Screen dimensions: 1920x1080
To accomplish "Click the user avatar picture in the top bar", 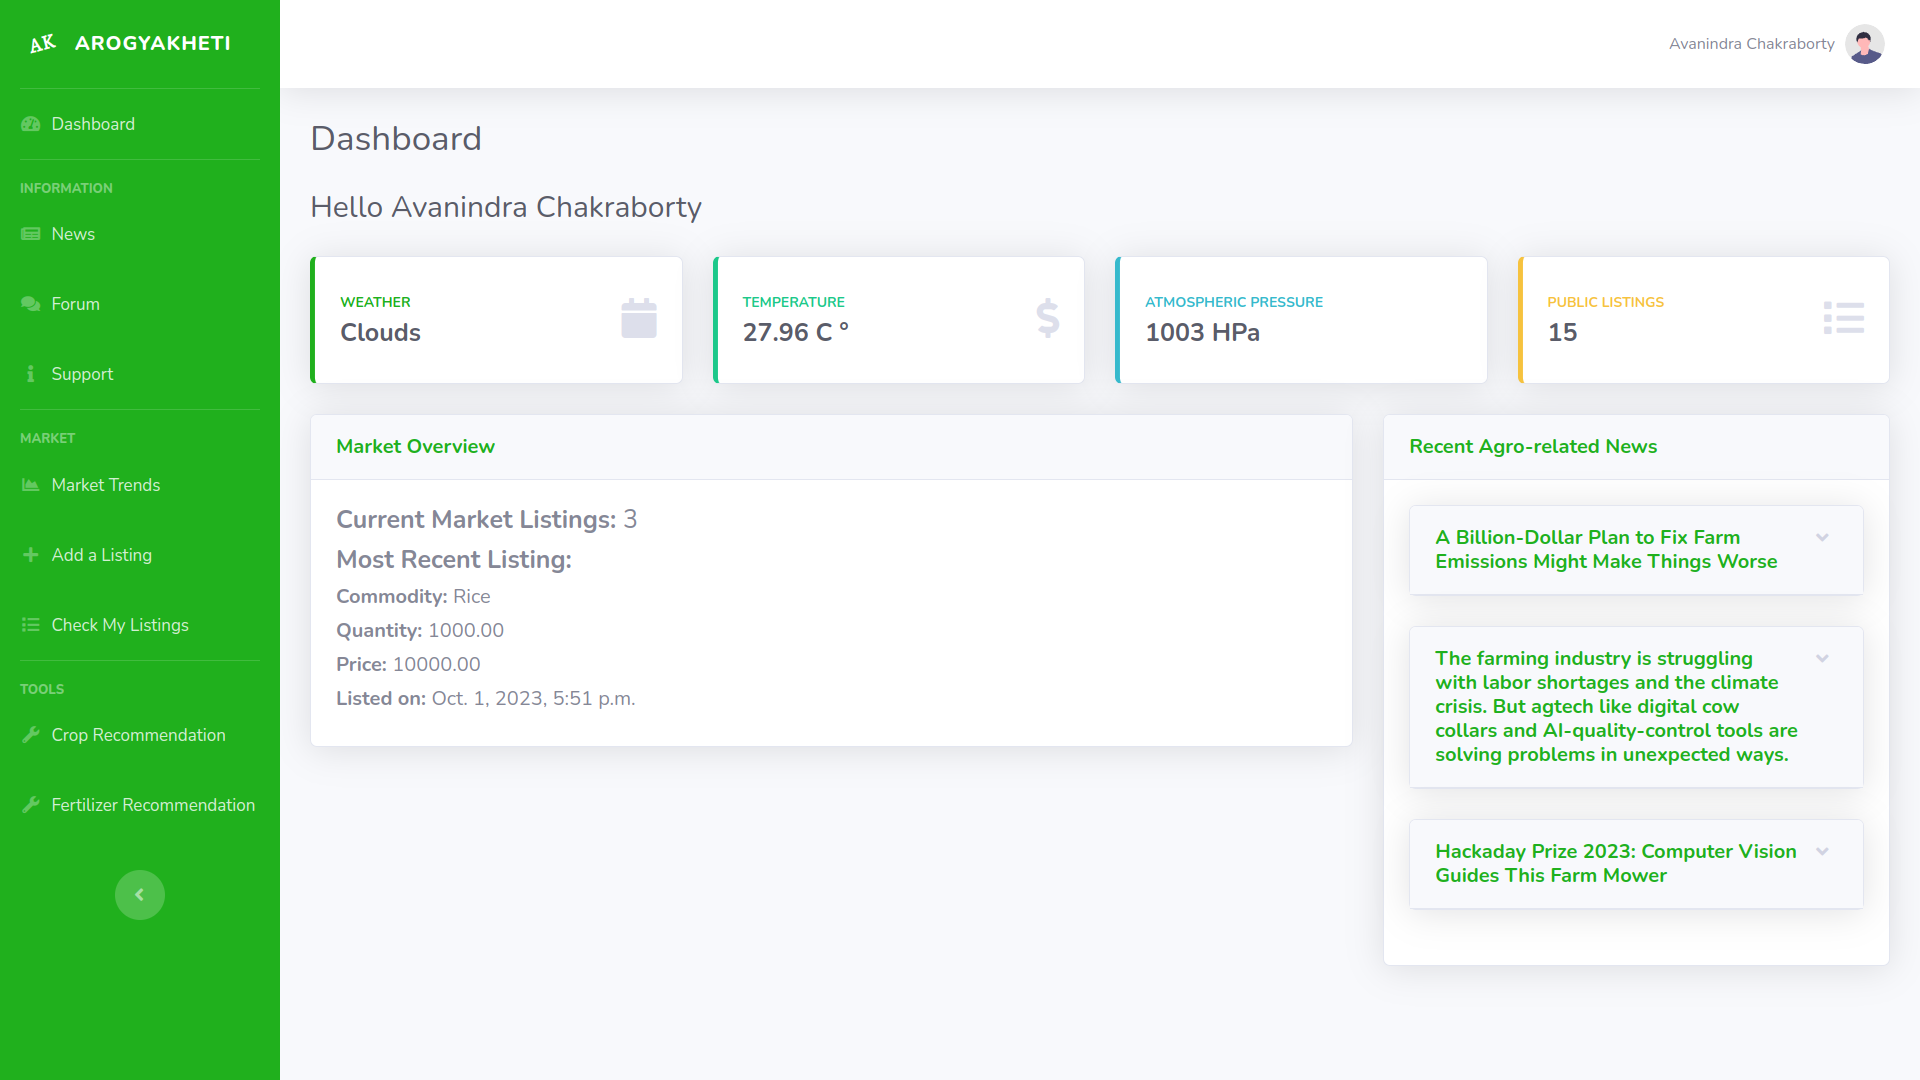I will coord(1864,44).
